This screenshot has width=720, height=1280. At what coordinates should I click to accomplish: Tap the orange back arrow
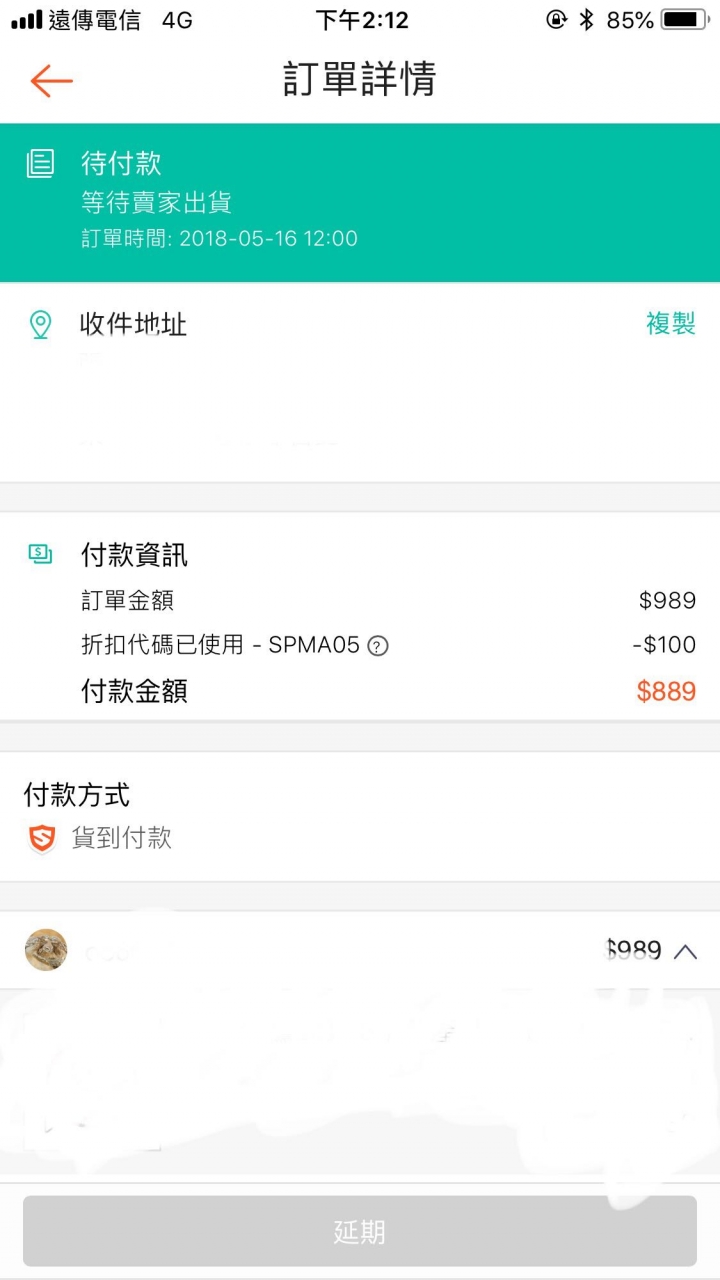tap(51, 80)
